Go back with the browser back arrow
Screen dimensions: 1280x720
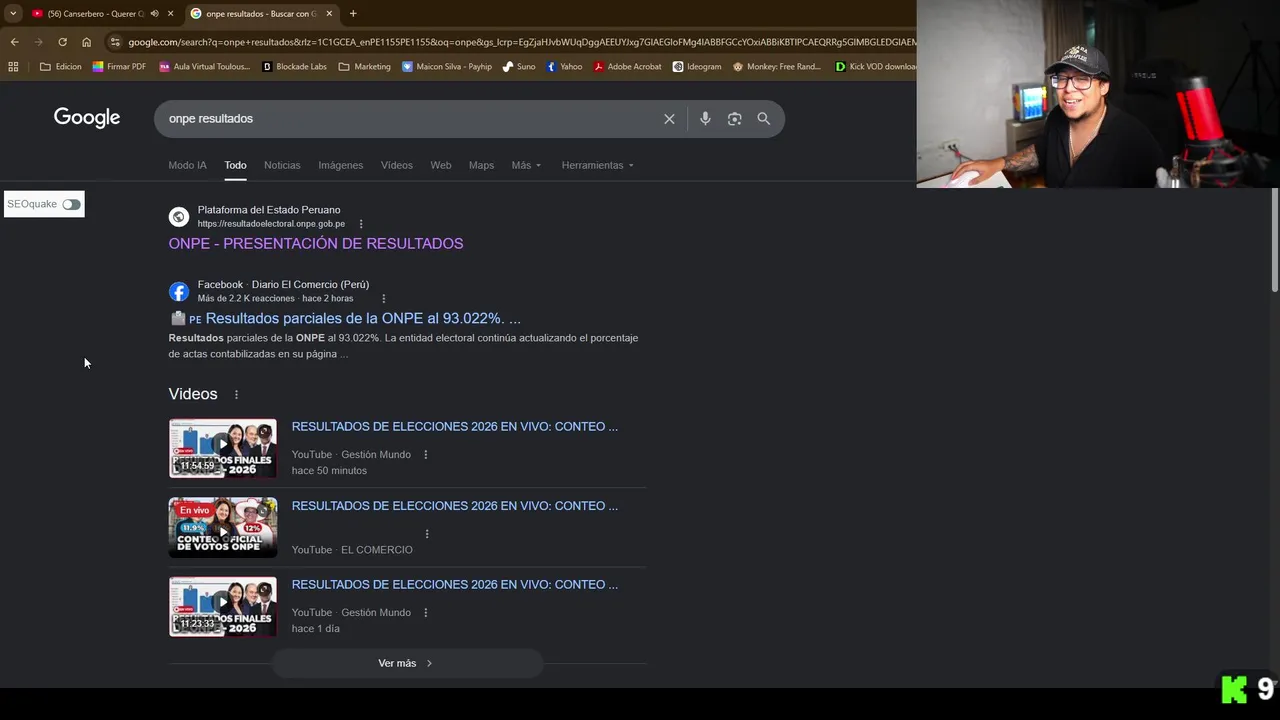(x=14, y=42)
